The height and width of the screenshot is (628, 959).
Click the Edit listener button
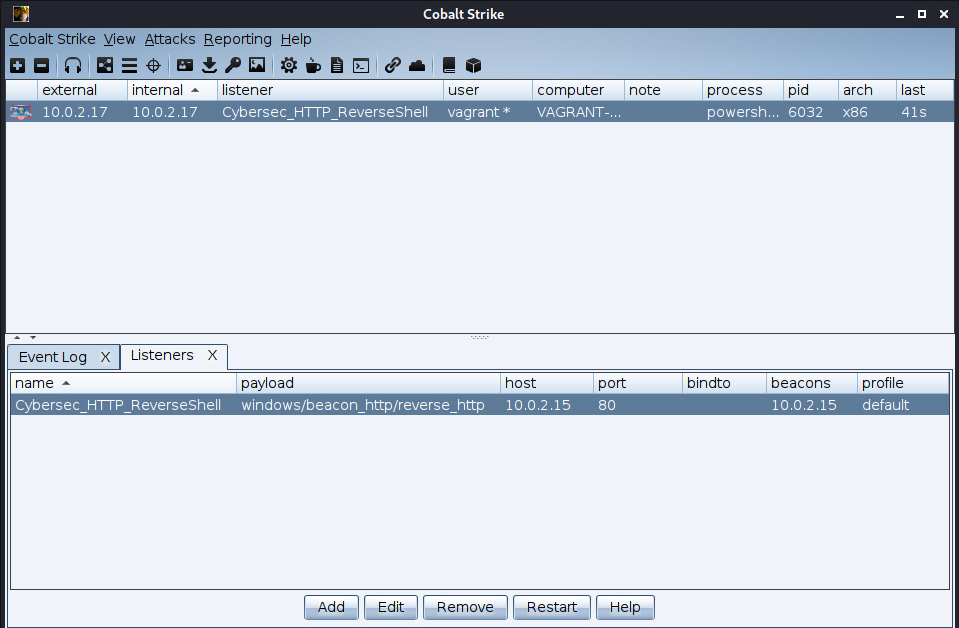(391, 607)
